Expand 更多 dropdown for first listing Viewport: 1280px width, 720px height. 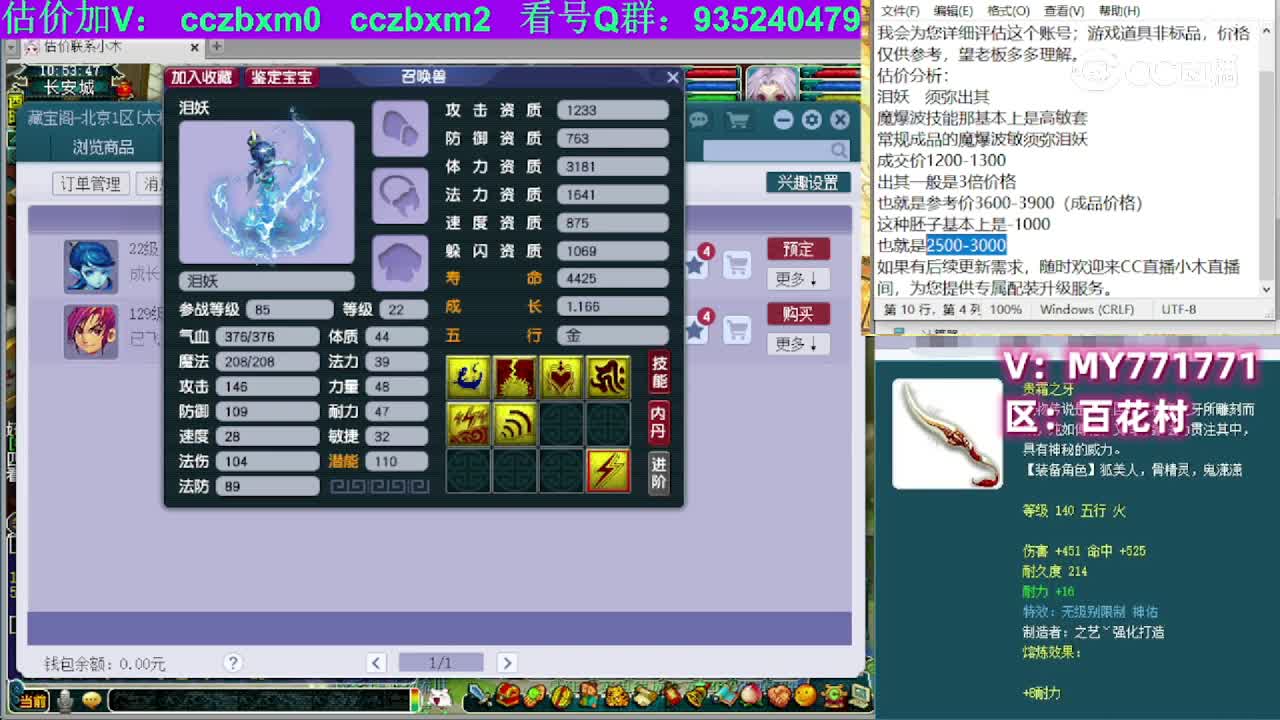pyautogui.click(x=797, y=279)
